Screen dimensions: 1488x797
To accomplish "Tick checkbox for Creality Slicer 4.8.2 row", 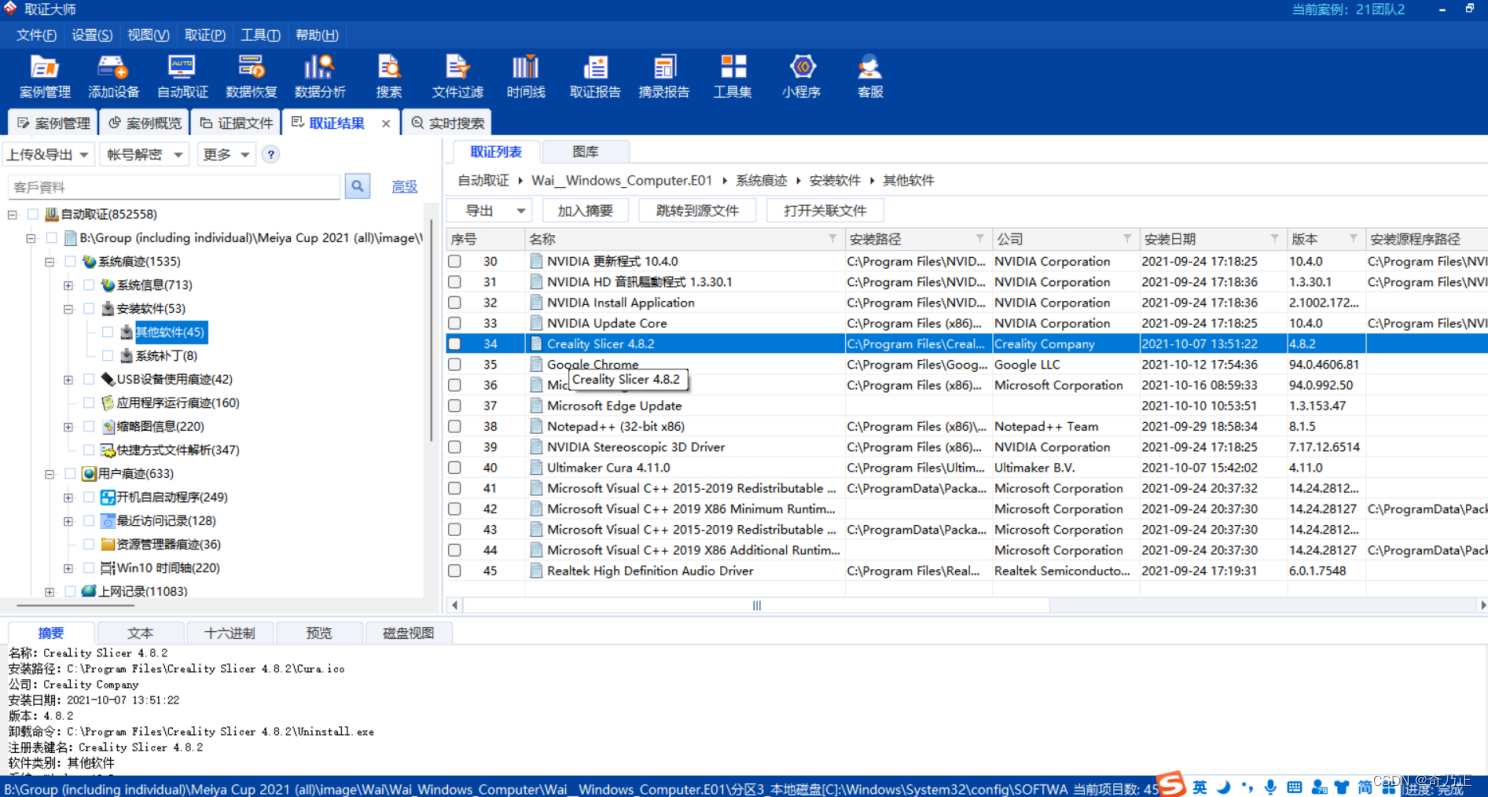I will click(455, 344).
